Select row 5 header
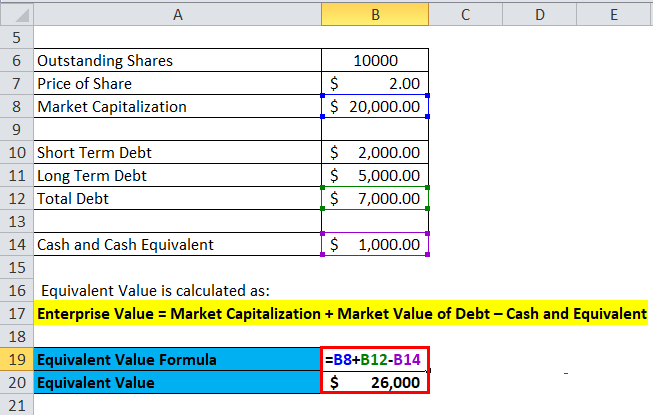 (17, 37)
